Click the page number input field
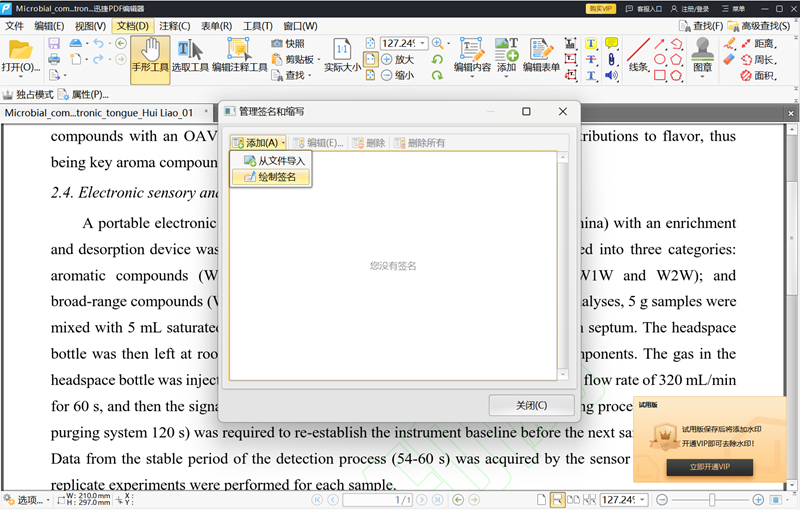Viewport: 800px width, 510px height. pyautogui.click(x=377, y=500)
